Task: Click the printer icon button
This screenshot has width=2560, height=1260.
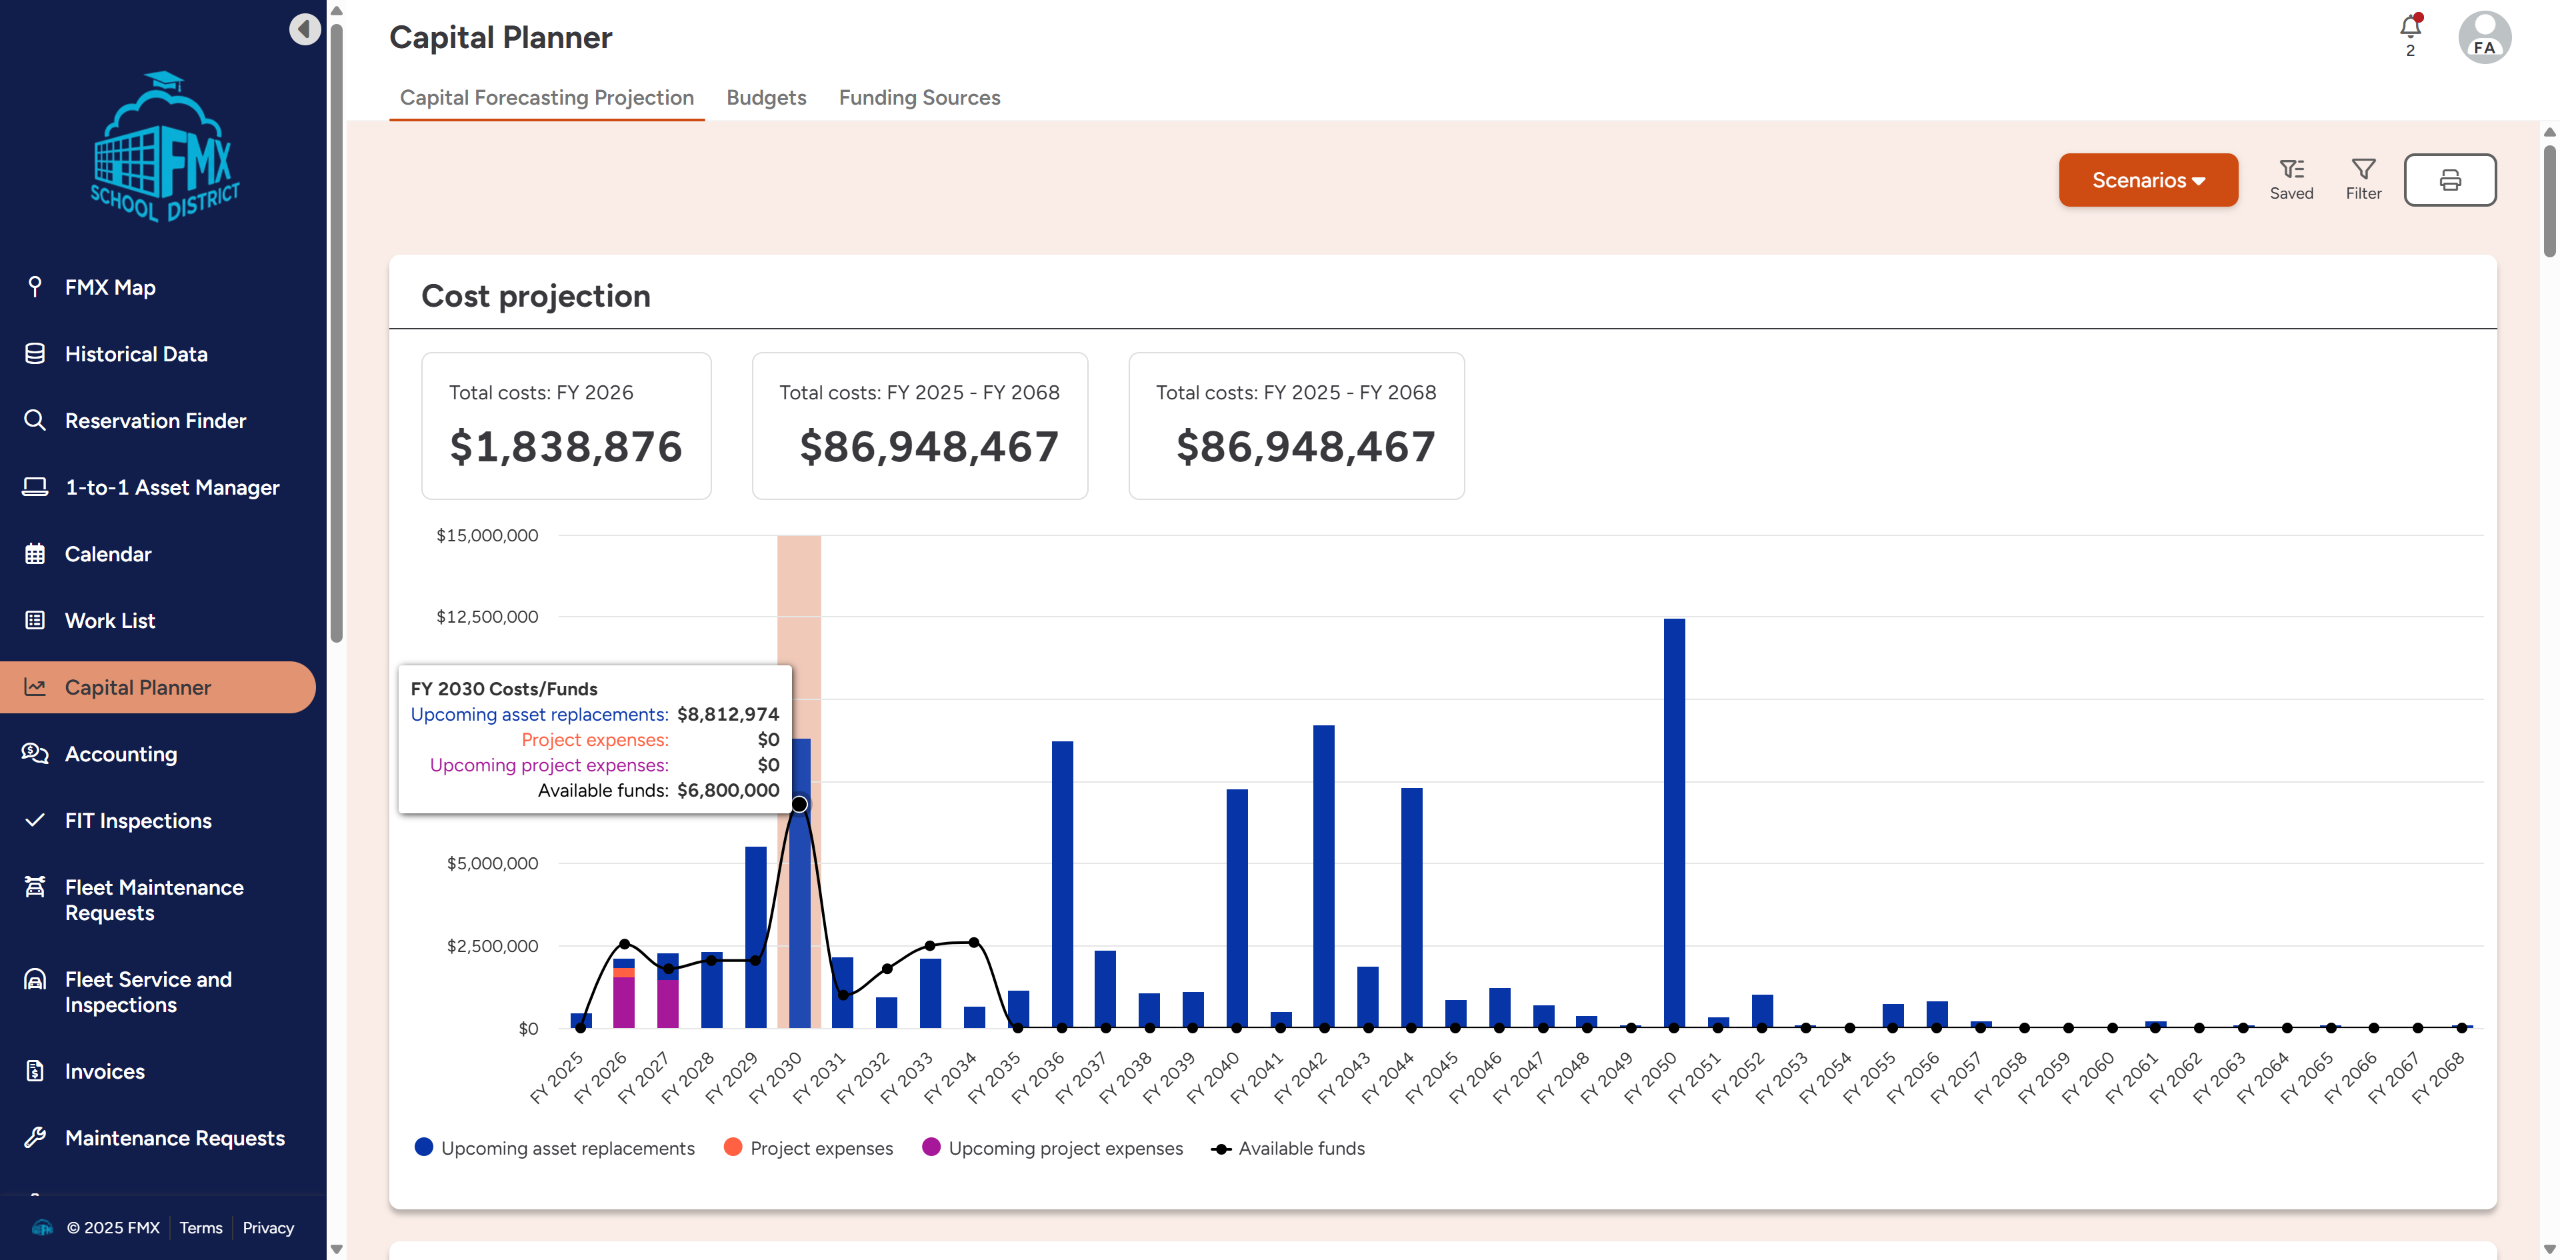Action: 2449,180
